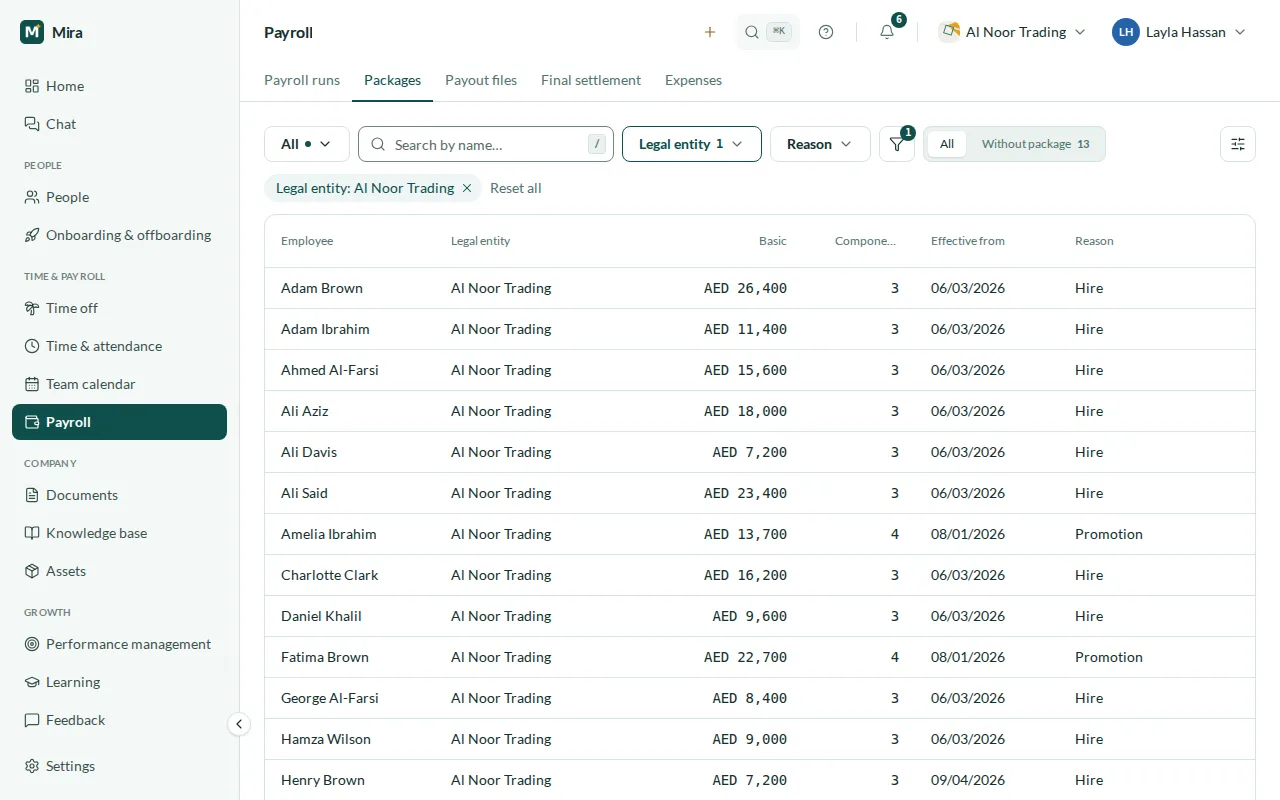Remove the Legal entity: Al Noor Trading chip

(x=467, y=188)
